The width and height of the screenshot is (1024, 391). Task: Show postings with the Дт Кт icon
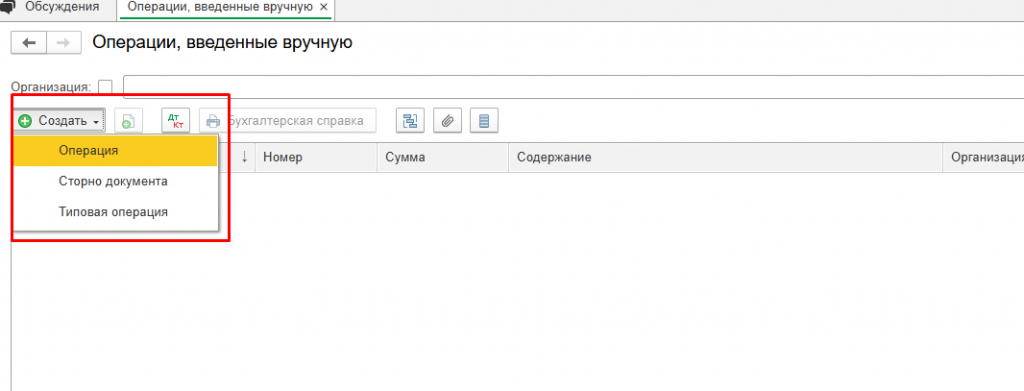176,121
